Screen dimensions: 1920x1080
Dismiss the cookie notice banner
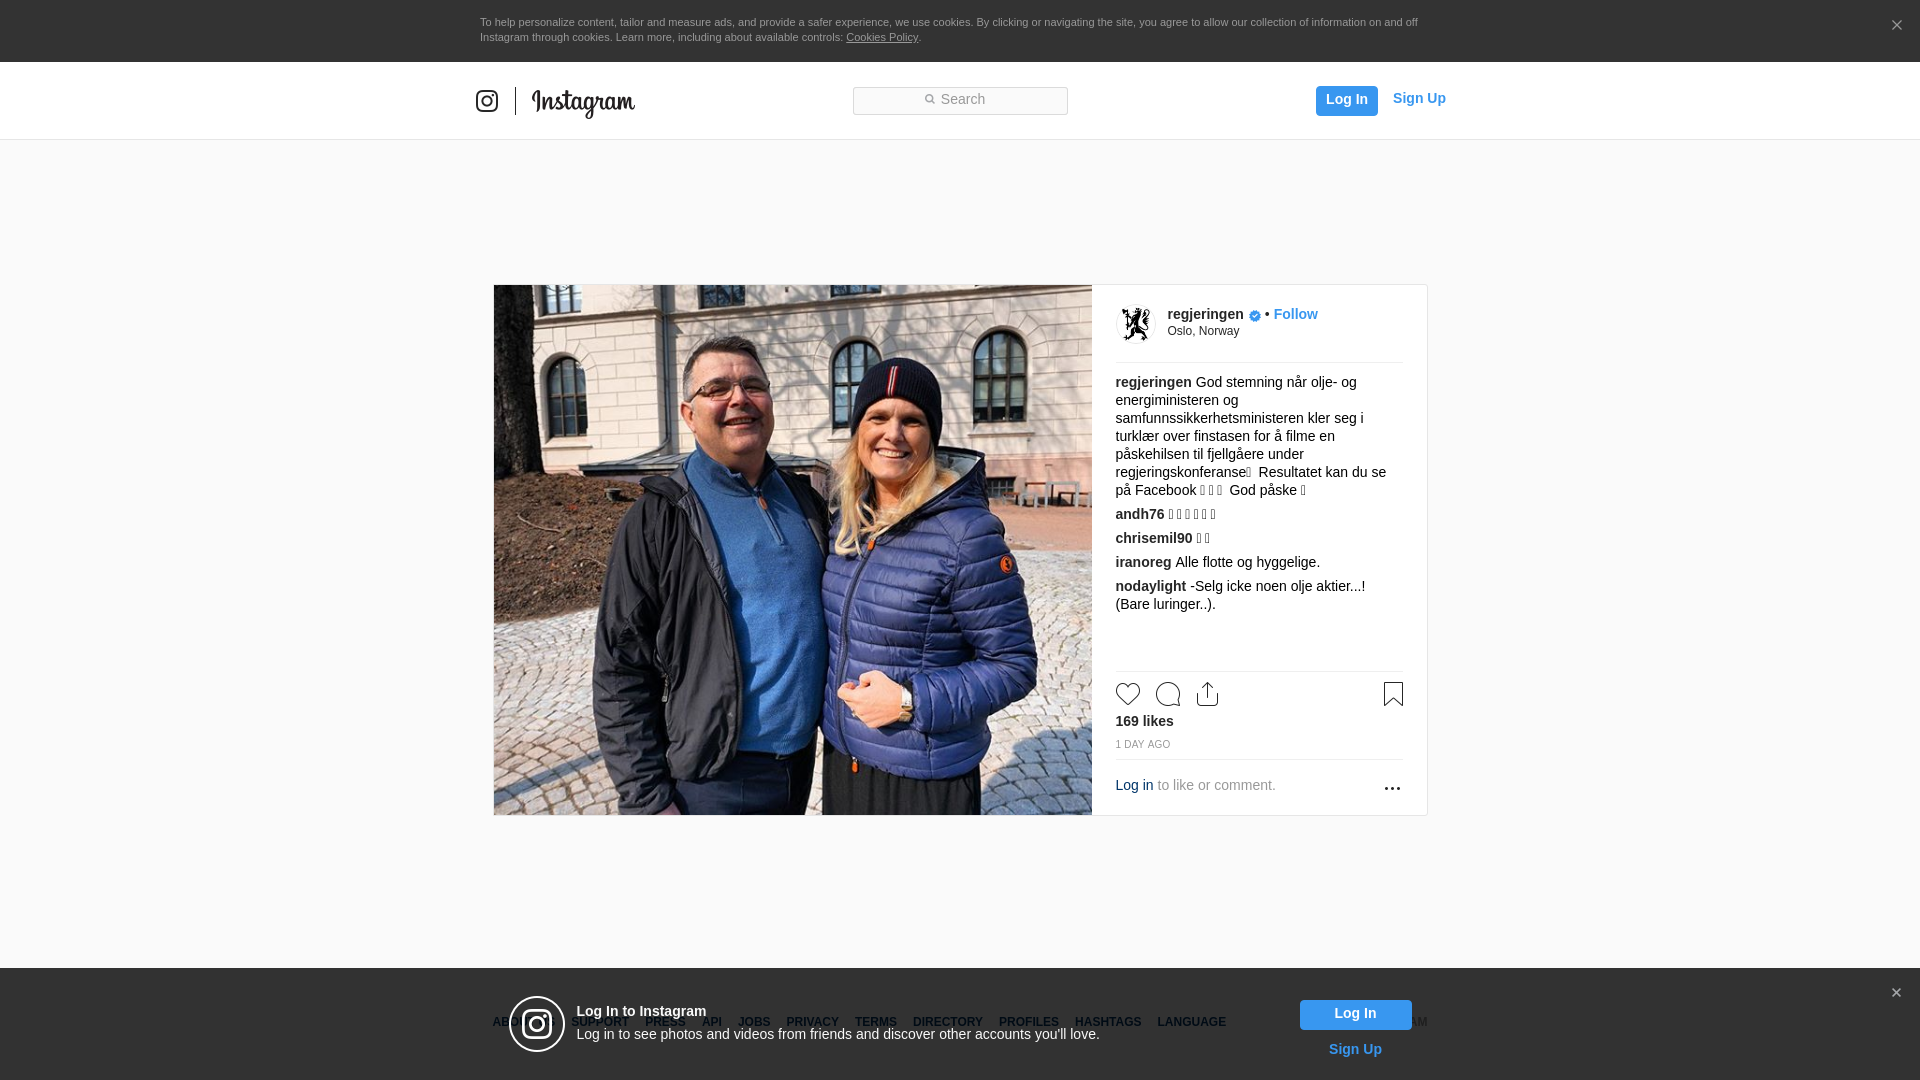click(1896, 25)
